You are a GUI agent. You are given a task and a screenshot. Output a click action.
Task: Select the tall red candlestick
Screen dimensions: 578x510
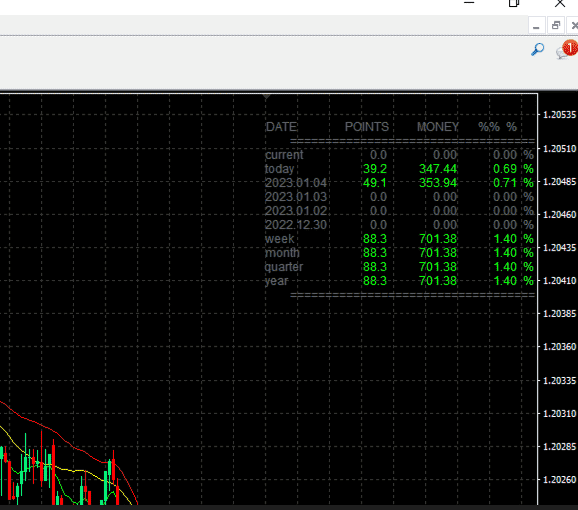tap(54, 472)
